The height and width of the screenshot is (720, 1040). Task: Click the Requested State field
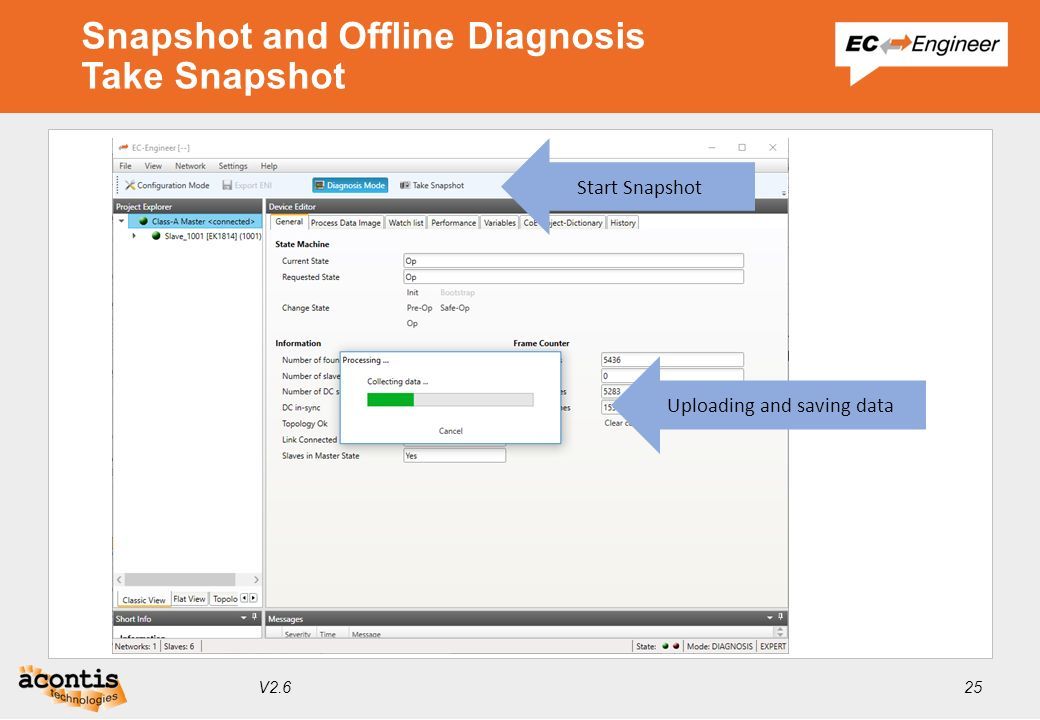pos(574,276)
